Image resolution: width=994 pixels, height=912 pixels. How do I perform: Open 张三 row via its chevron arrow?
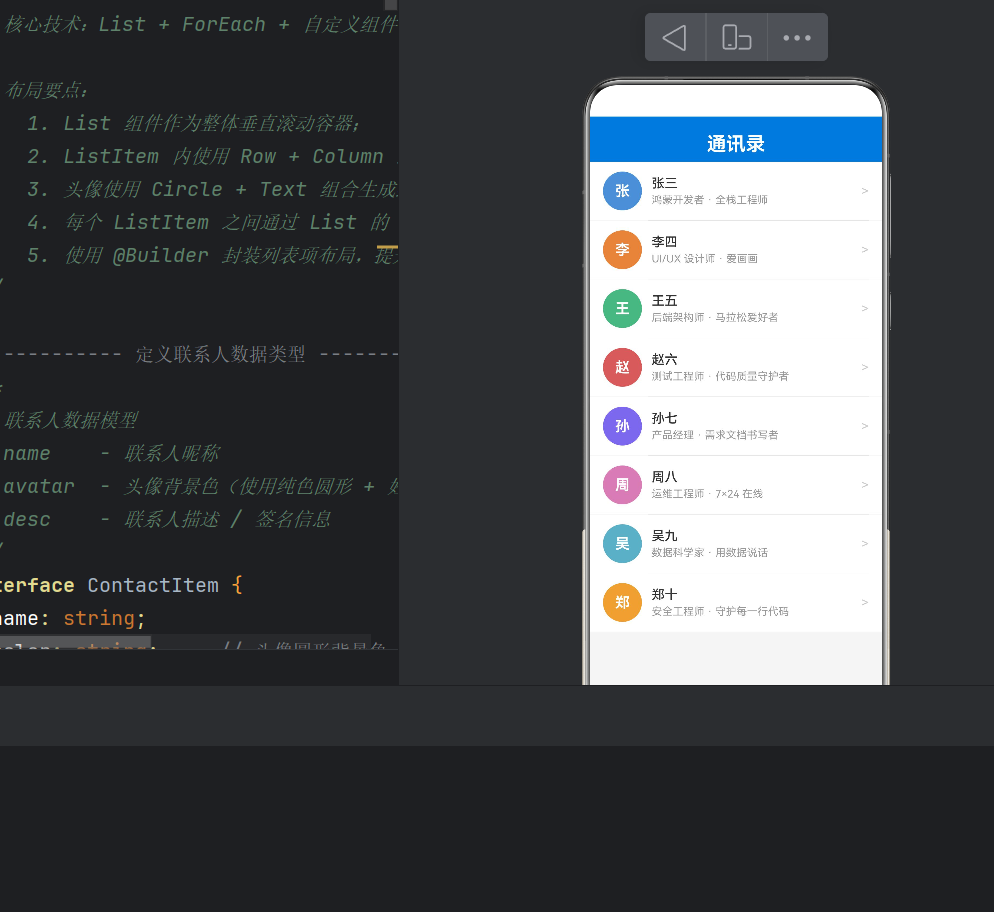tap(865, 191)
